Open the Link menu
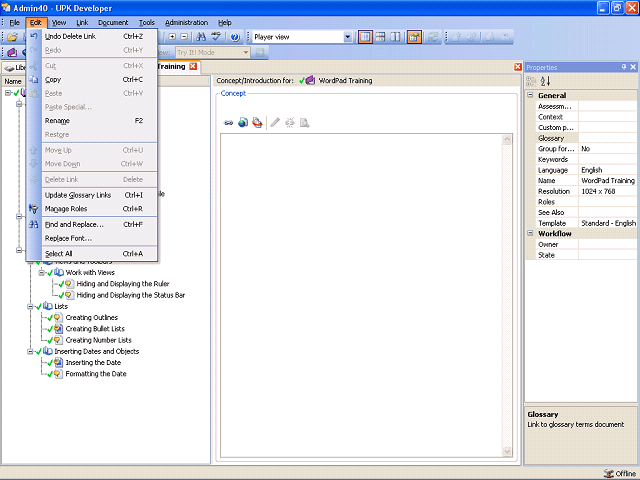The width and height of the screenshot is (640, 480). pos(82,23)
